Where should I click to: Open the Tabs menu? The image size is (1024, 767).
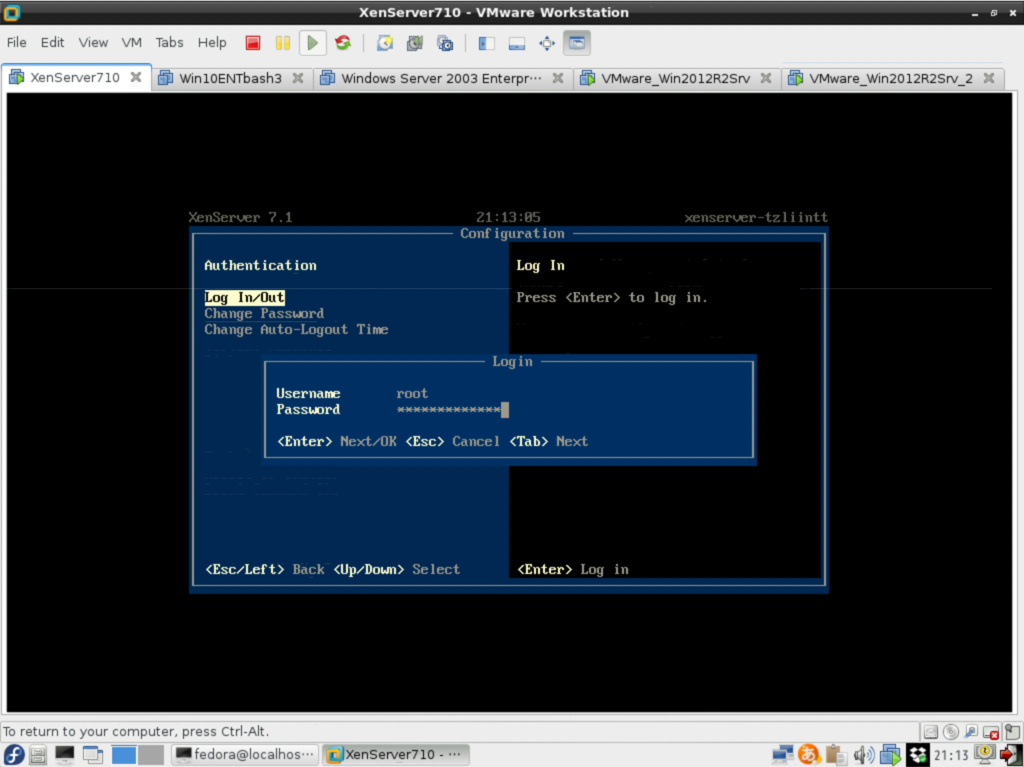[x=169, y=42]
